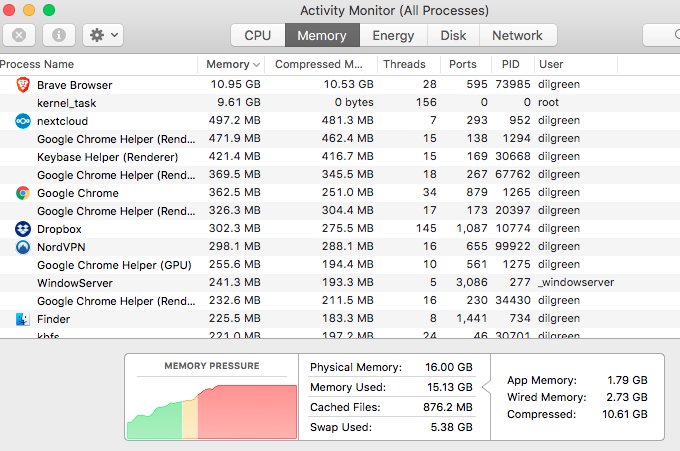Viewport: 680px width, 451px height.
Task: Click the 3,086 ports value
Action: (x=472, y=282)
